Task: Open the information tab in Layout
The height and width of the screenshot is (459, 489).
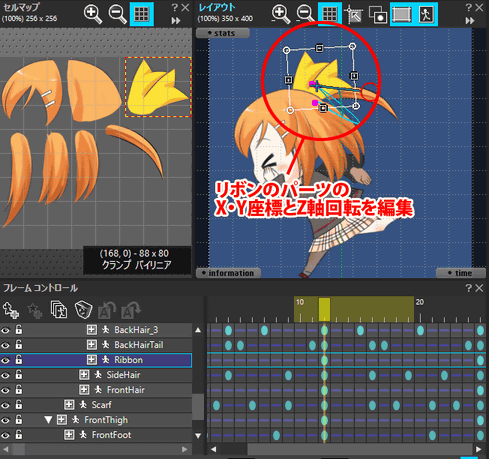Action: [228, 273]
